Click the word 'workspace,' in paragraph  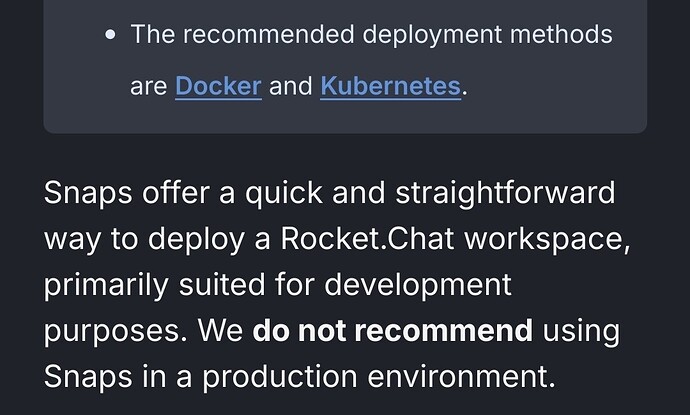547,240
